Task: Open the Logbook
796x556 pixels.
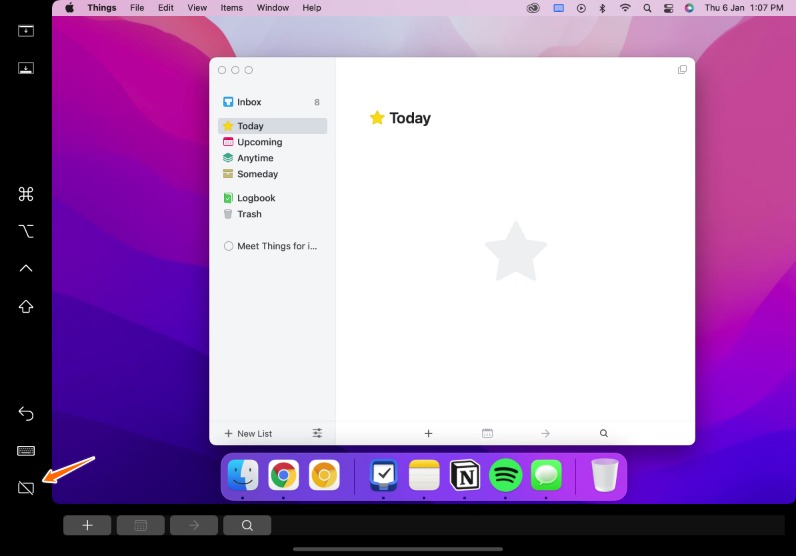Action: click(x=272, y=198)
